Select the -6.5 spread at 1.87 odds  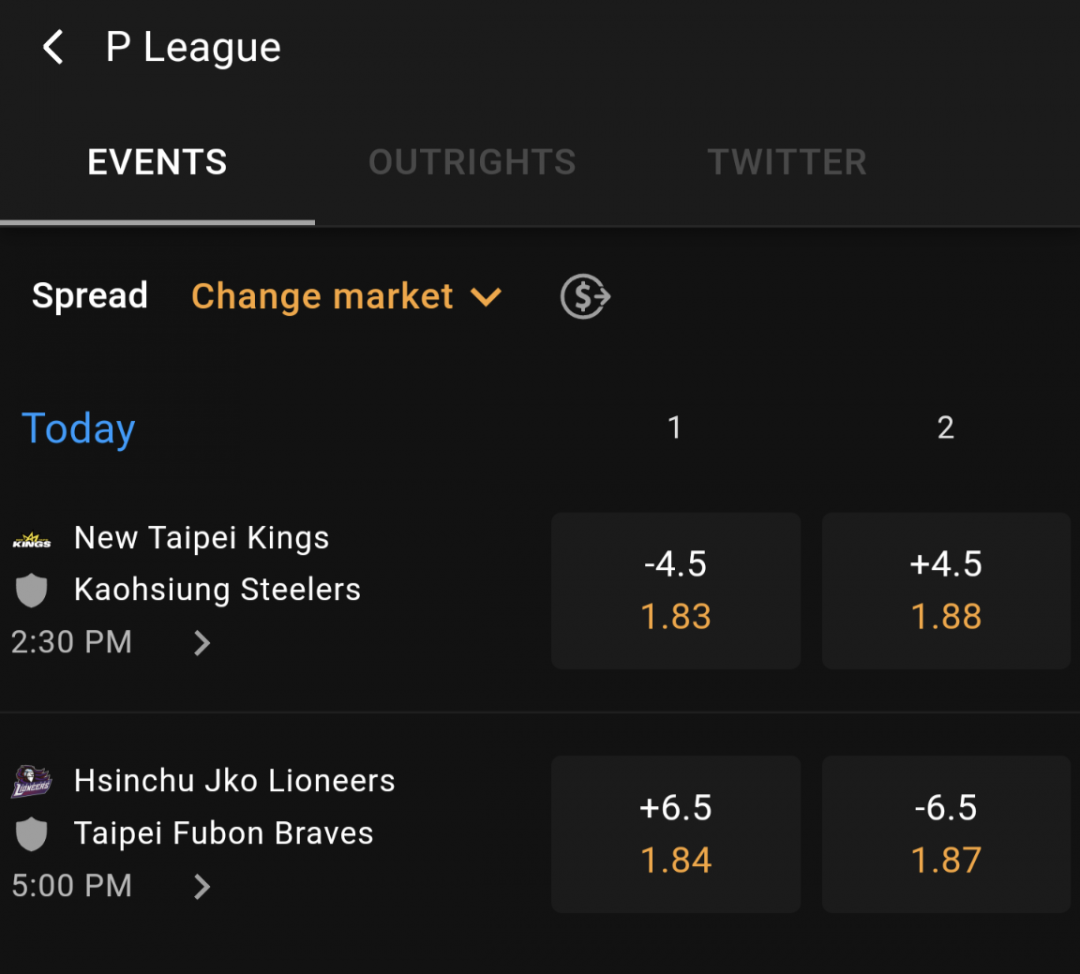coord(946,834)
